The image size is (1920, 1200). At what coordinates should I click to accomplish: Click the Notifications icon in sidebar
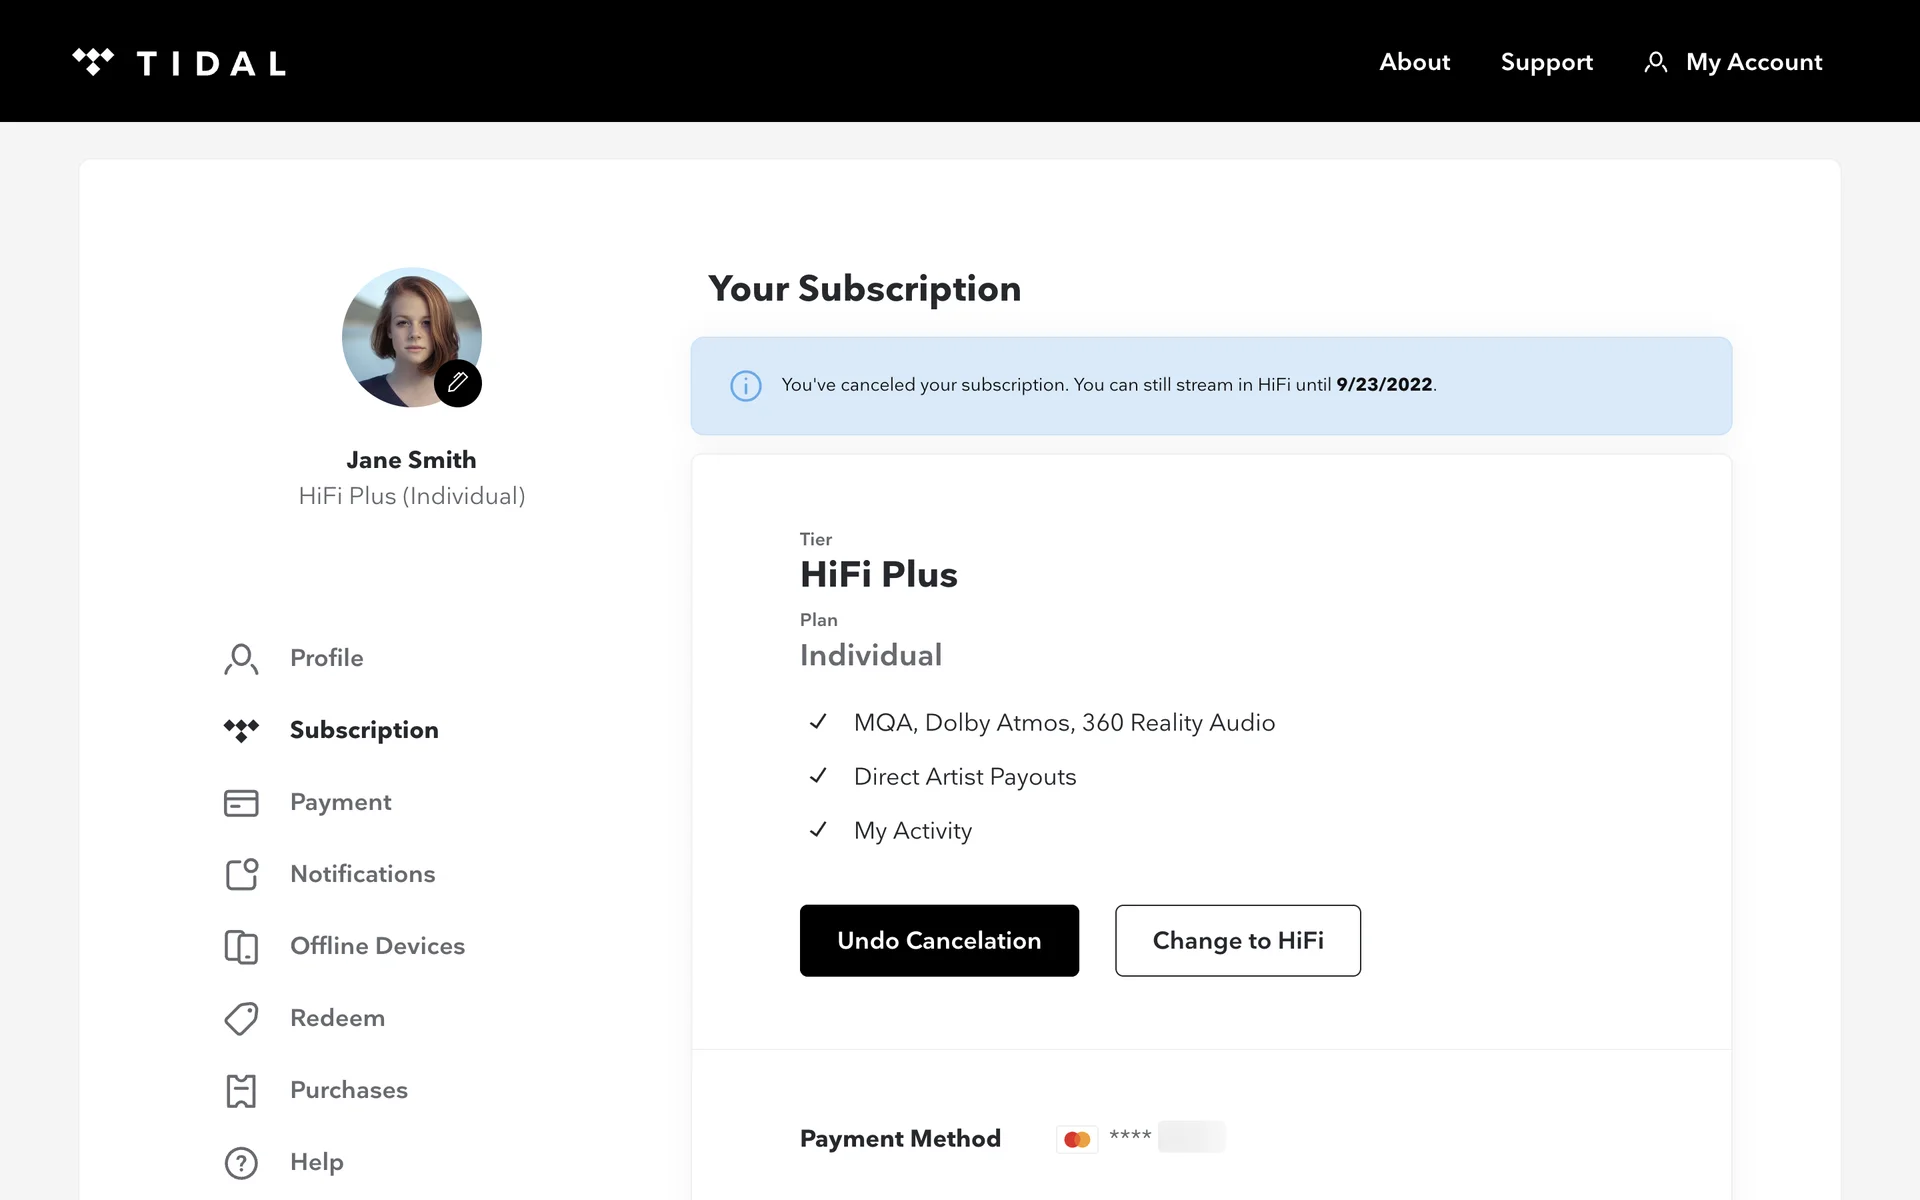(241, 875)
